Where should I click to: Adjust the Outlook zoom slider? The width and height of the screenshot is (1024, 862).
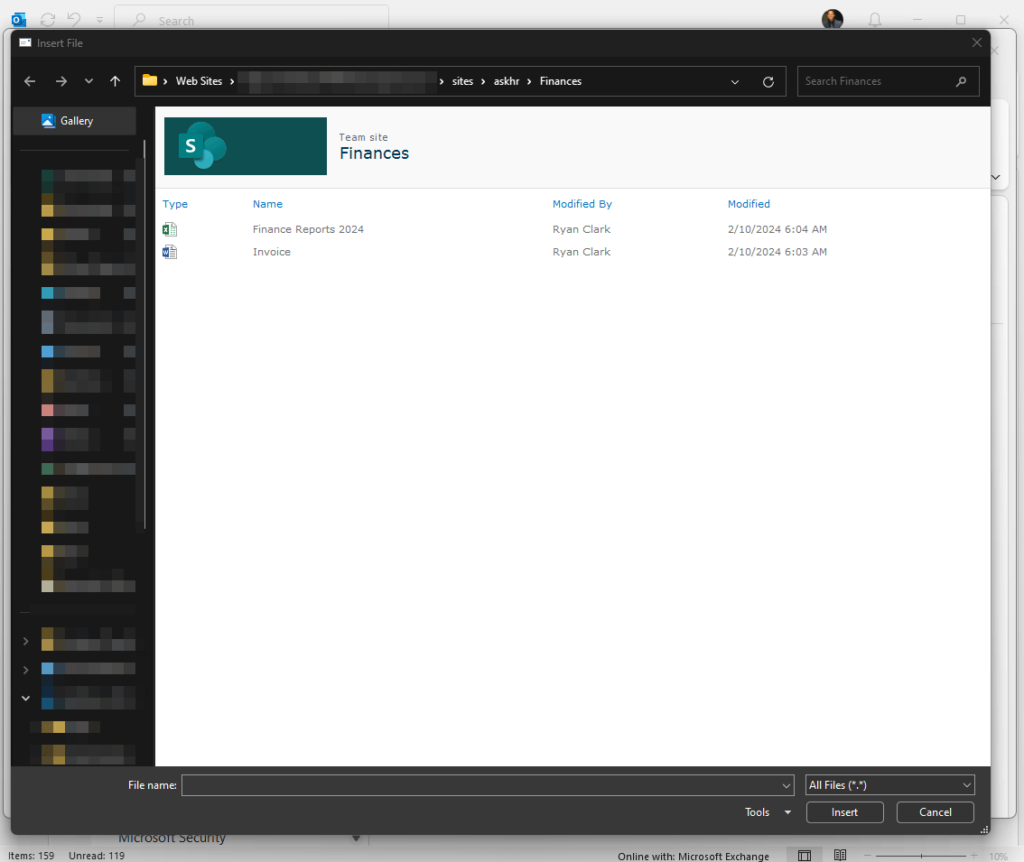921,855
